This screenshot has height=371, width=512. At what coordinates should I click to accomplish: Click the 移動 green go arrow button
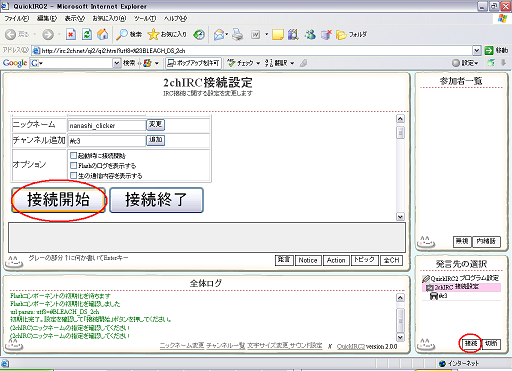coord(496,50)
